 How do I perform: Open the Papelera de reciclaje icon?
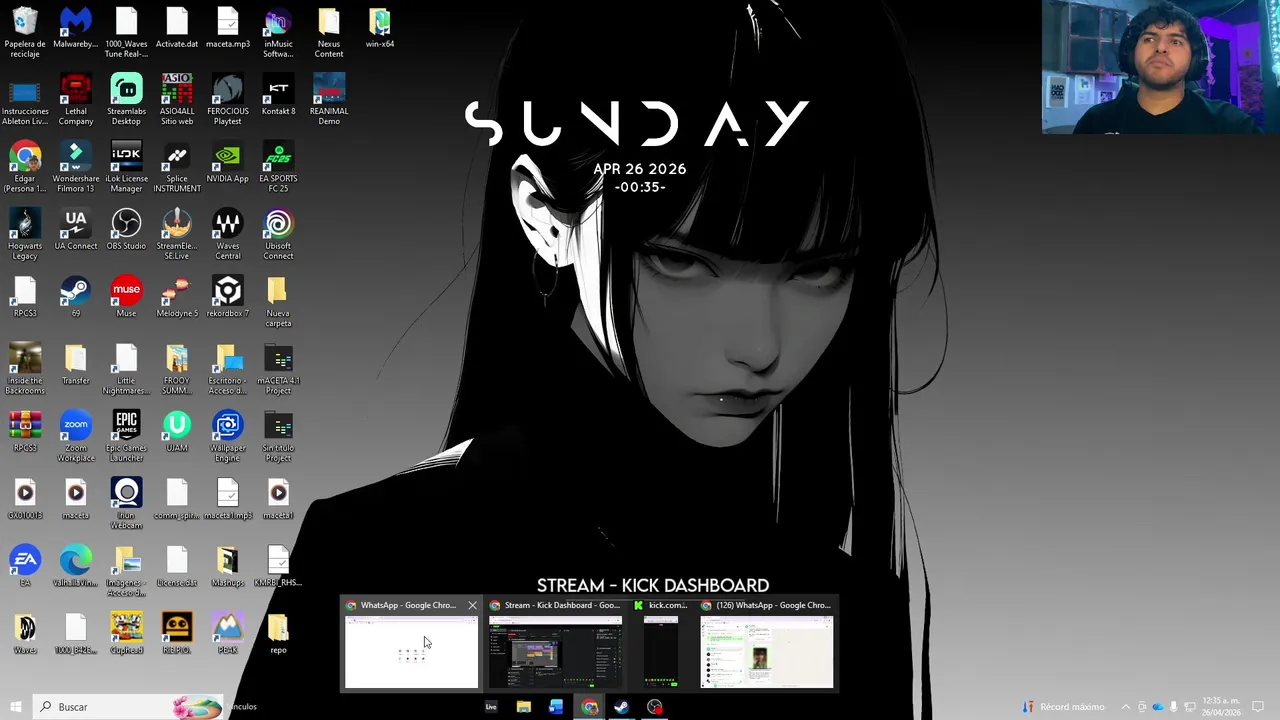tap(25, 32)
